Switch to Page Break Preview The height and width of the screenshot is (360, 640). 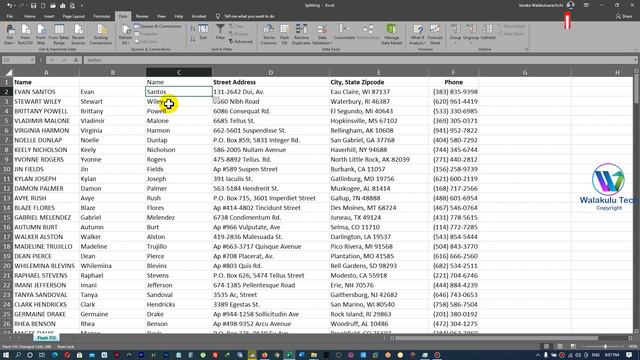pyautogui.click(x=573, y=346)
